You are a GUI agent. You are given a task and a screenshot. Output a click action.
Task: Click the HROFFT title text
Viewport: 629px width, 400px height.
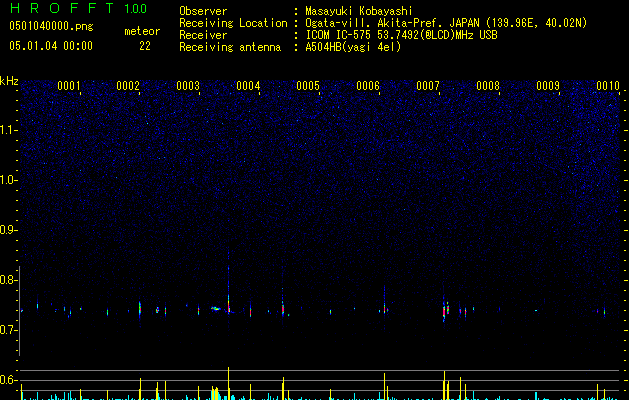point(62,8)
